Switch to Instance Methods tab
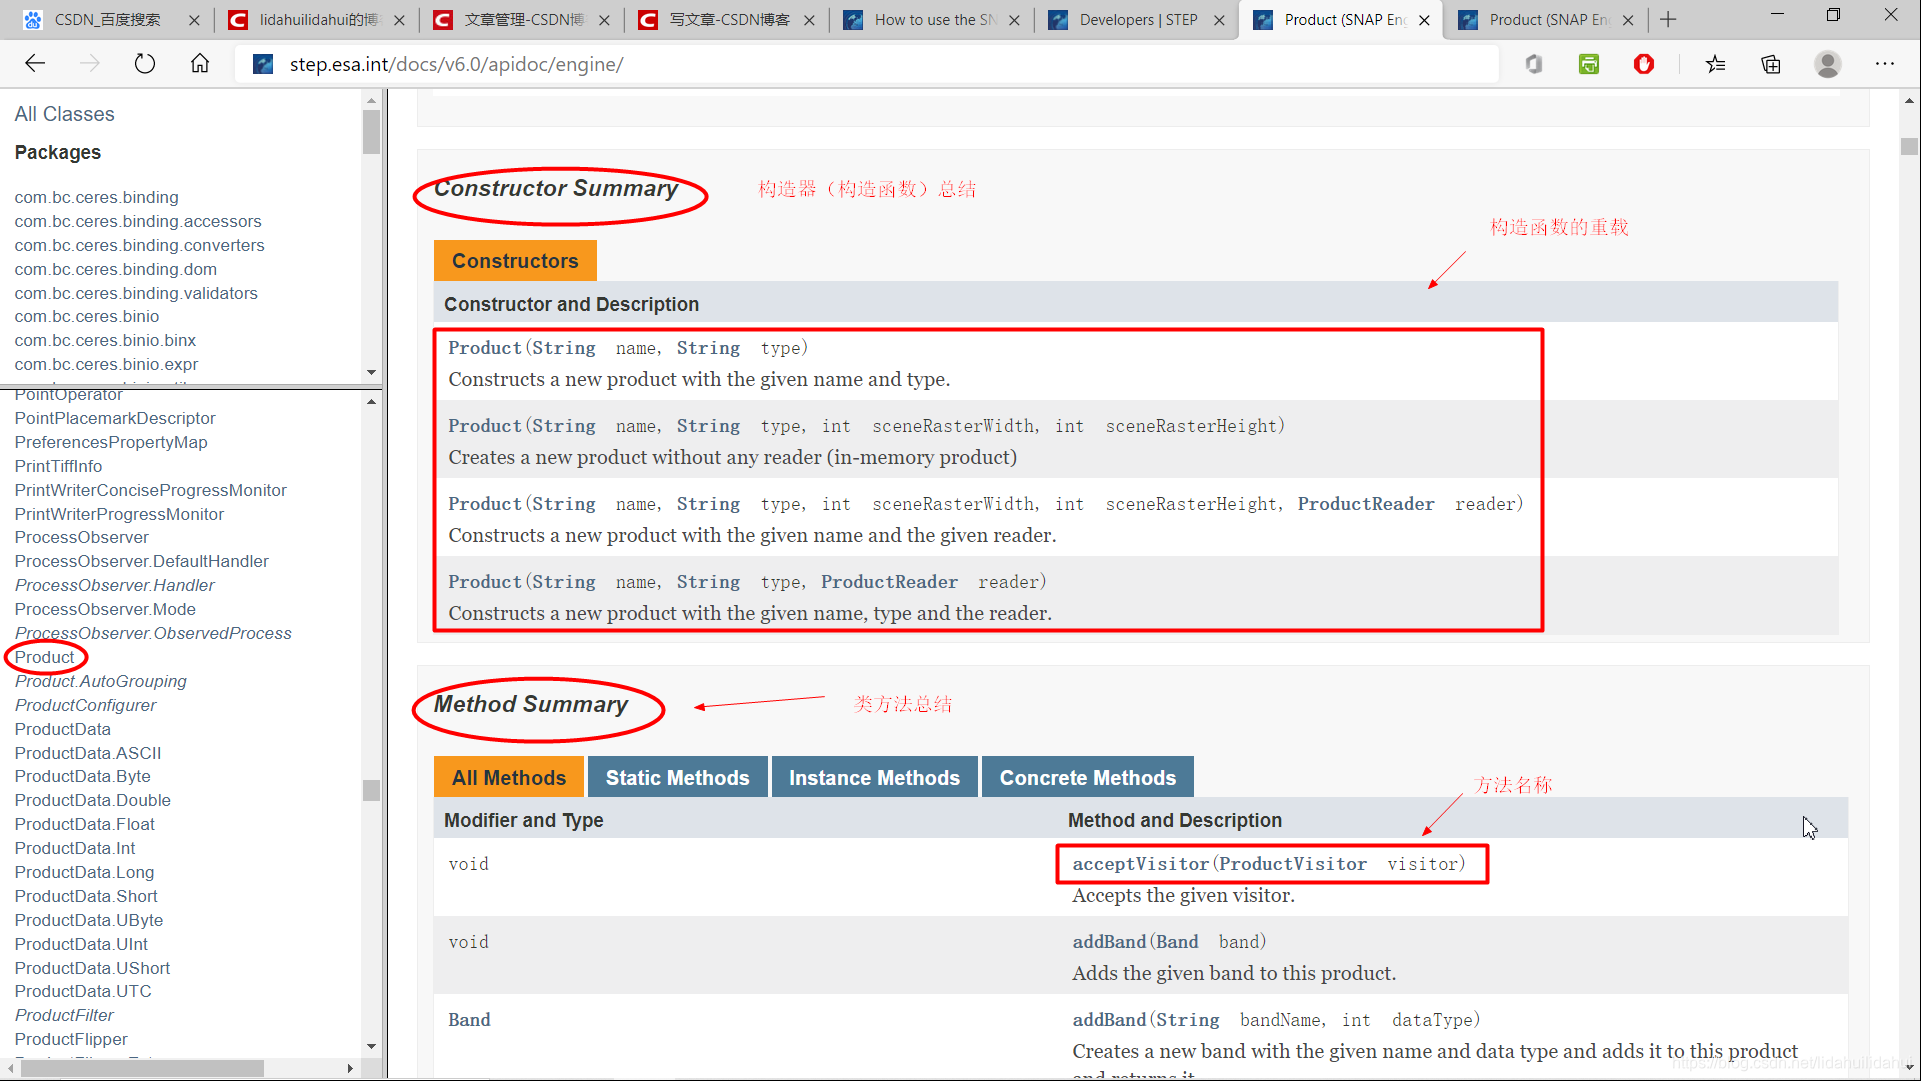1921x1081 pixels. point(874,778)
